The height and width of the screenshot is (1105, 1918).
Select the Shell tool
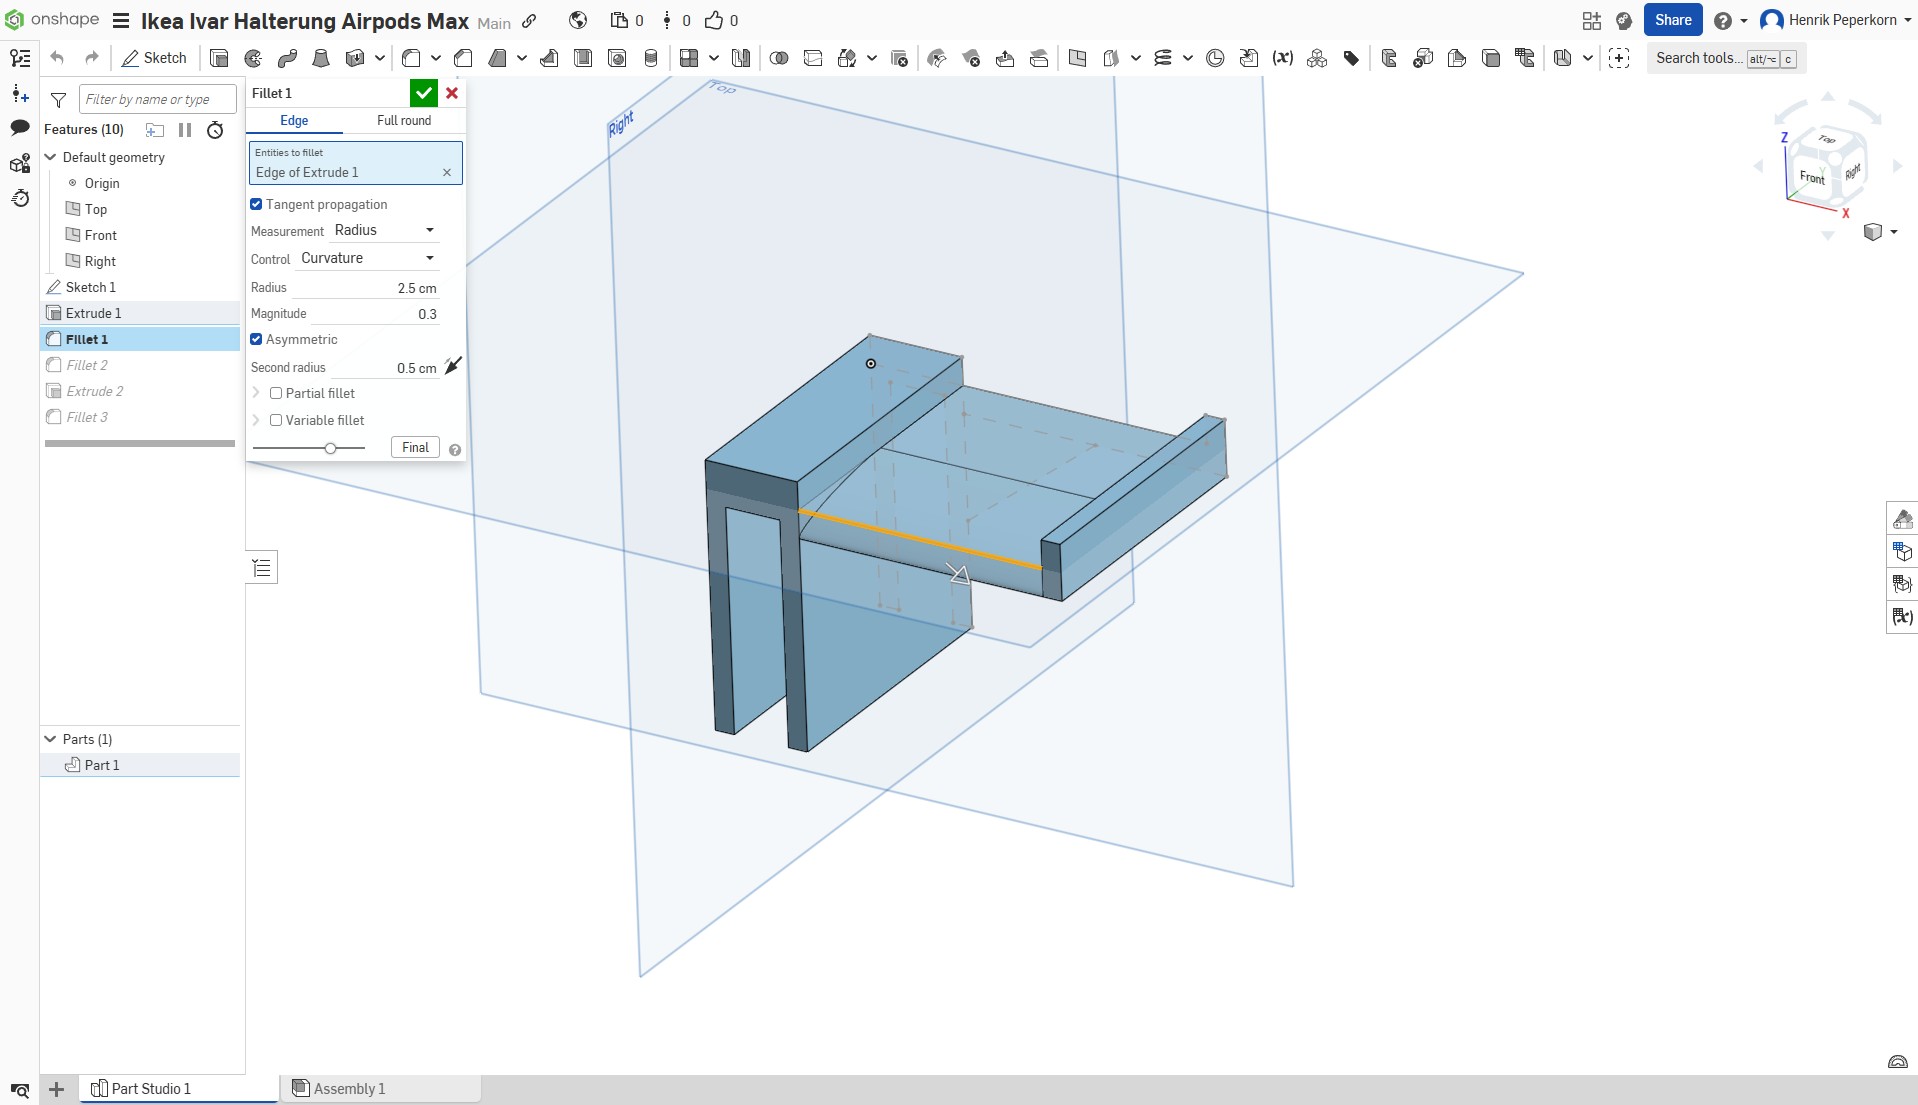click(583, 58)
